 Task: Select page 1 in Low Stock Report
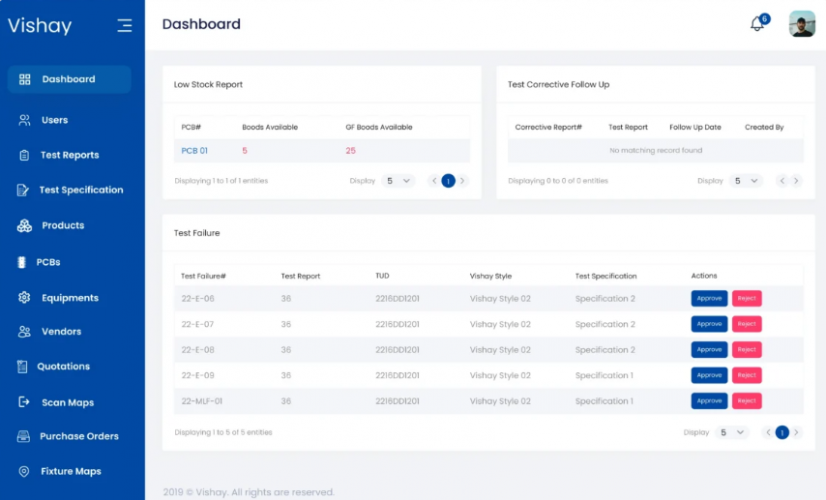coord(448,181)
